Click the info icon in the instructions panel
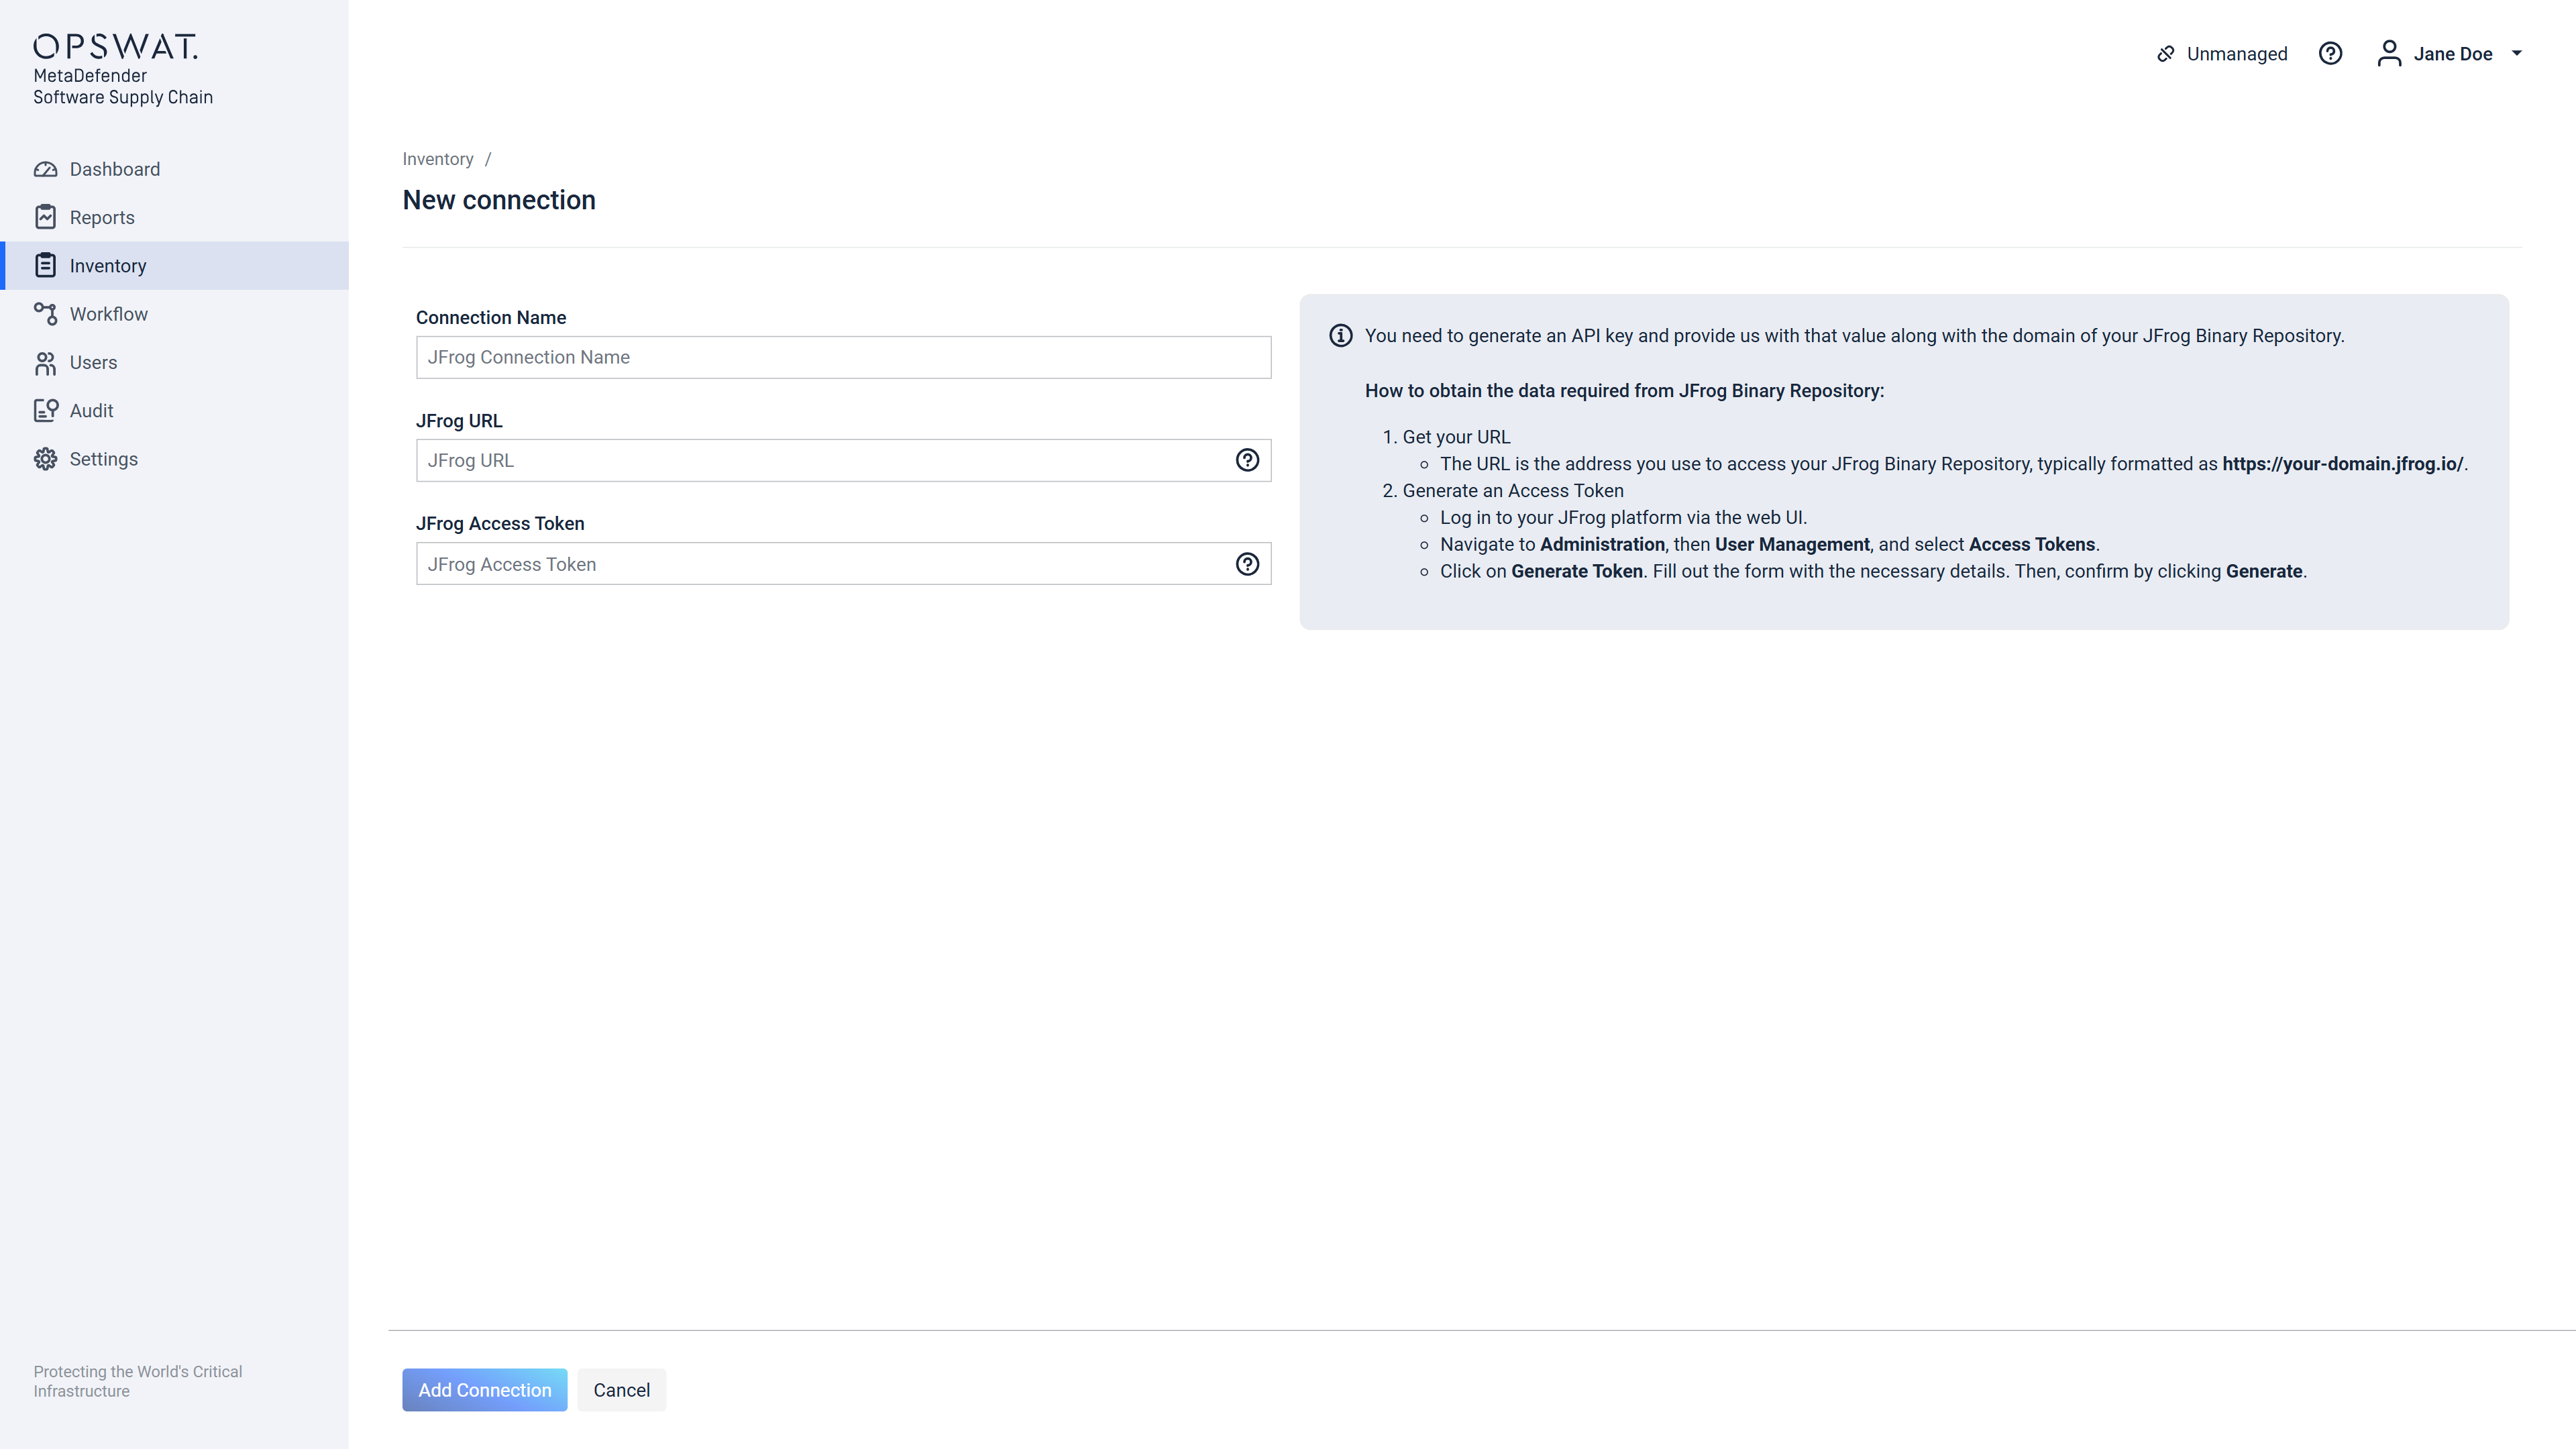This screenshot has width=2576, height=1449. [1340, 336]
